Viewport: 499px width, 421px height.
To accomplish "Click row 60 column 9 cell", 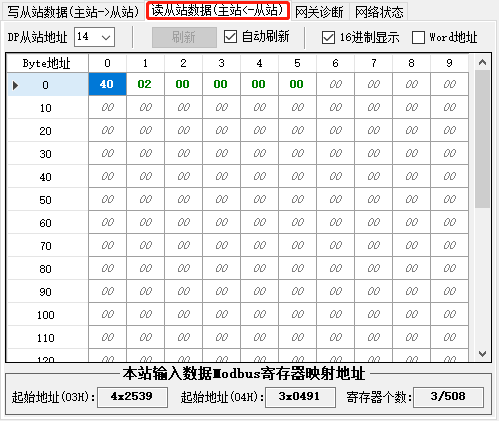I will click(x=449, y=222).
